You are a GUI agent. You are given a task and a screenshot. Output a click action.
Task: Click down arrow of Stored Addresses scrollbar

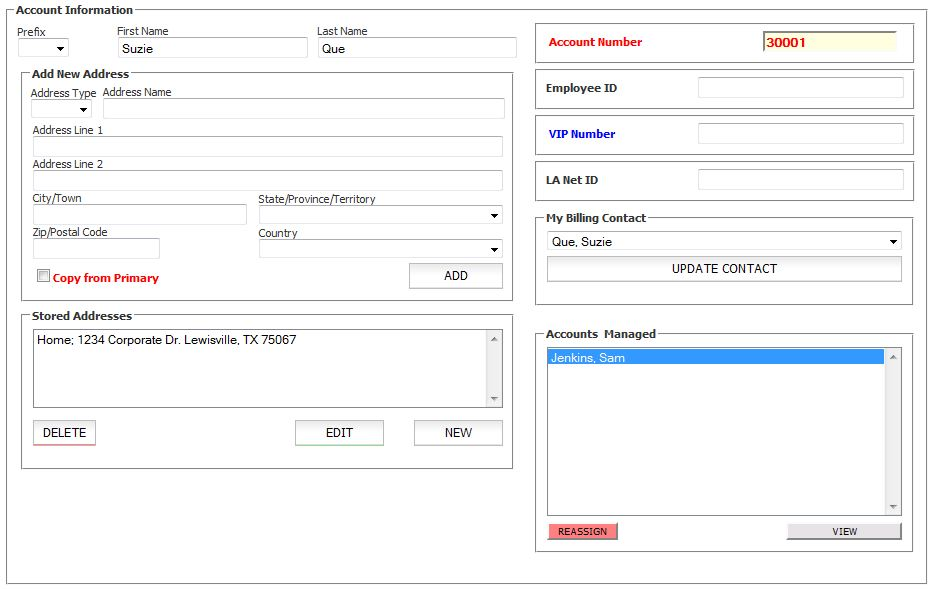point(494,399)
